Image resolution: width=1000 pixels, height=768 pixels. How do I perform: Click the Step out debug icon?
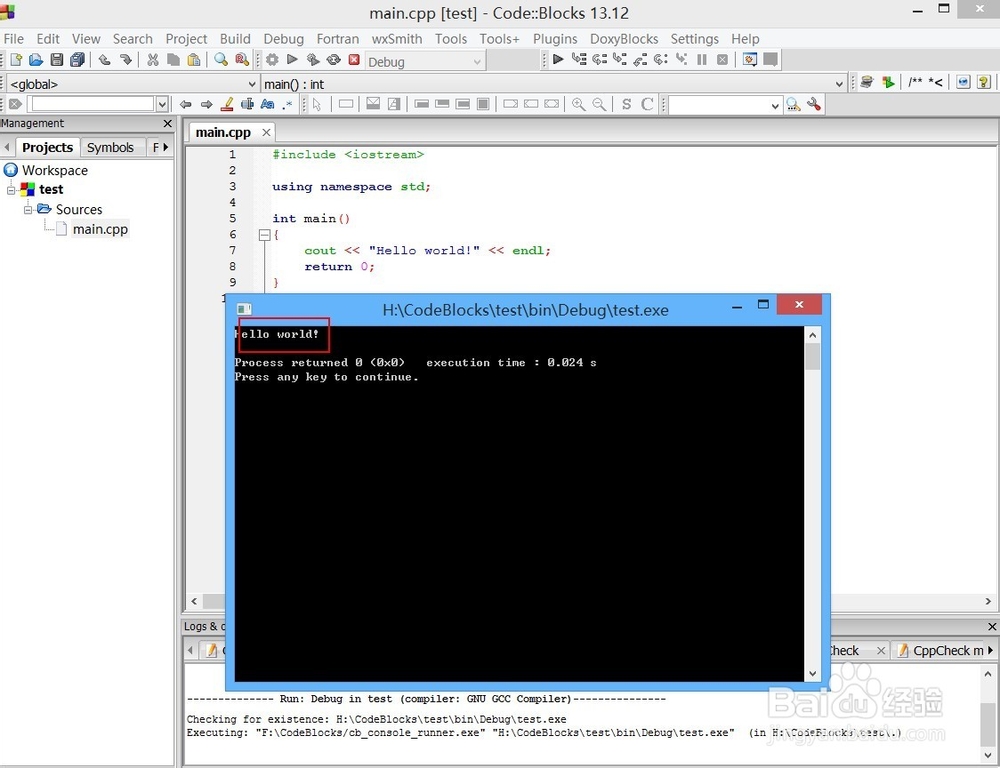click(640, 59)
